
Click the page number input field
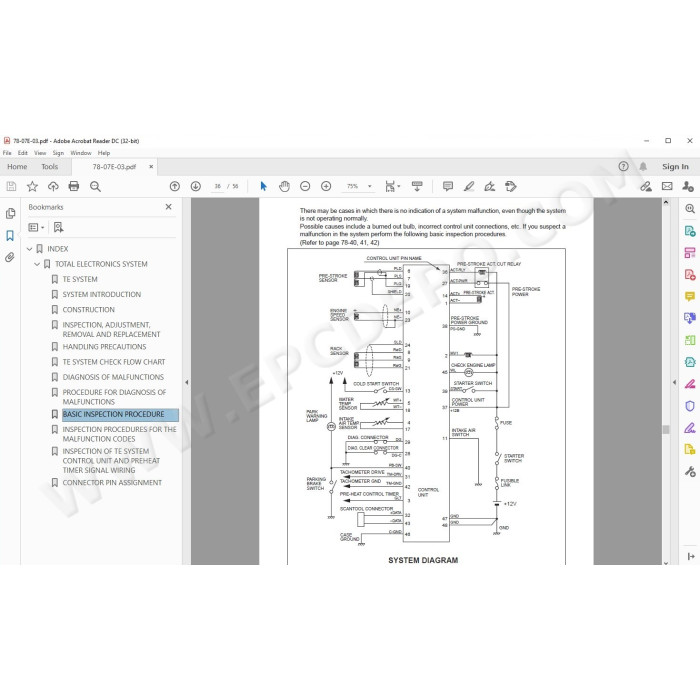pos(217,186)
